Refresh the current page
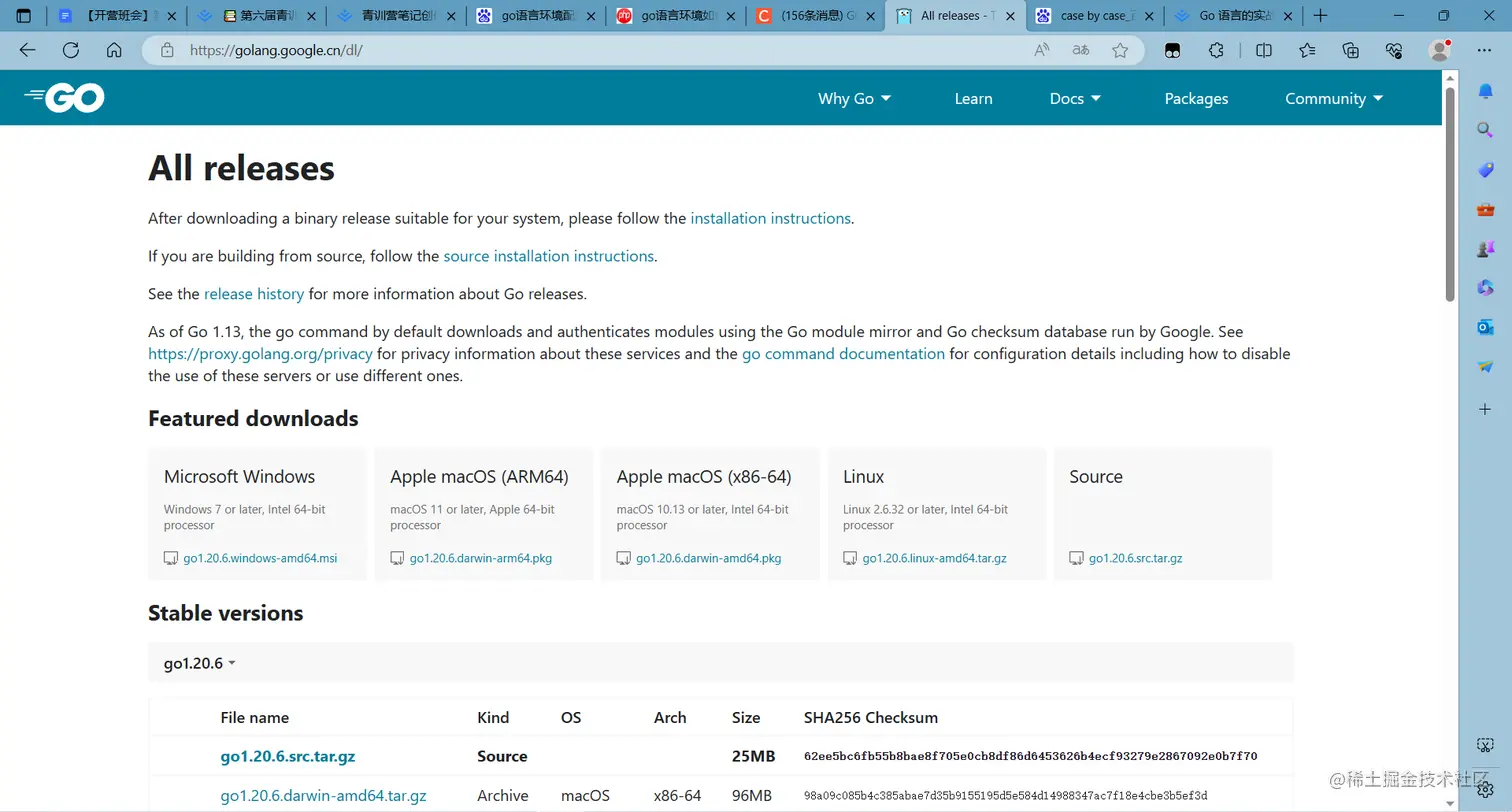The image size is (1512, 812). point(71,50)
